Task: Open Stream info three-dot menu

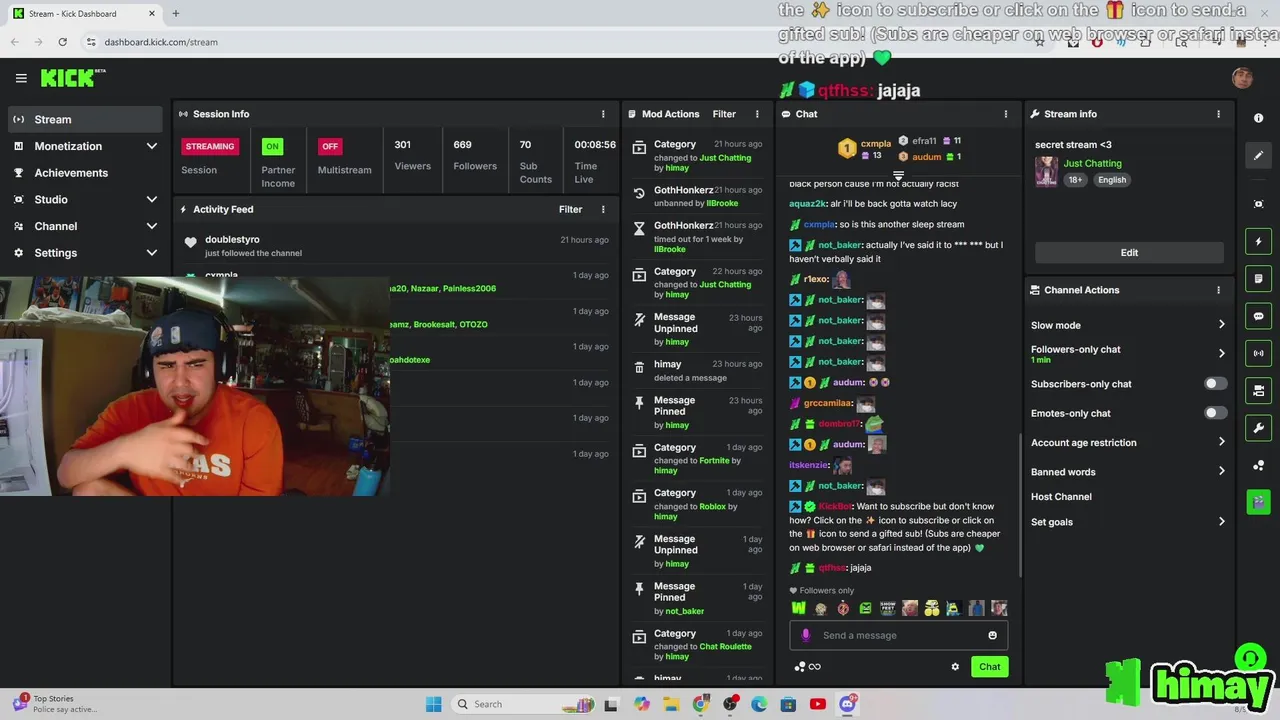Action: coord(1218,114)
